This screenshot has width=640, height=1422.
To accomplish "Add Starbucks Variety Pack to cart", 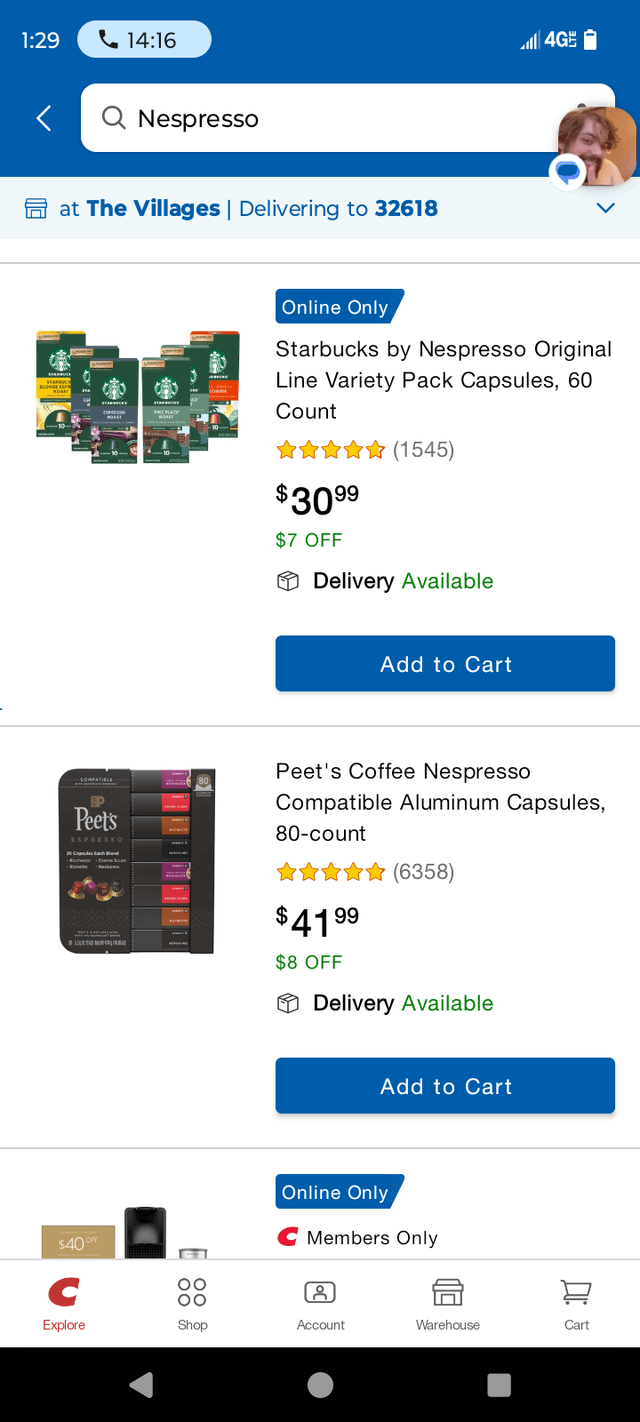I will [445, 664].
